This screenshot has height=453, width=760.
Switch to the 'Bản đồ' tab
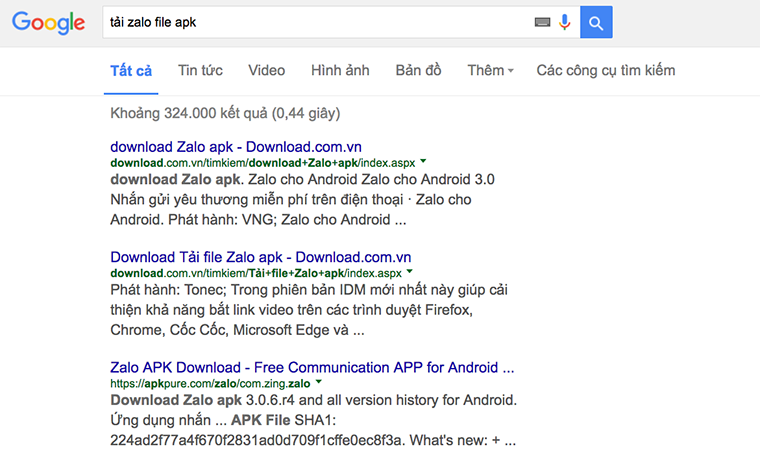[418, 70]
